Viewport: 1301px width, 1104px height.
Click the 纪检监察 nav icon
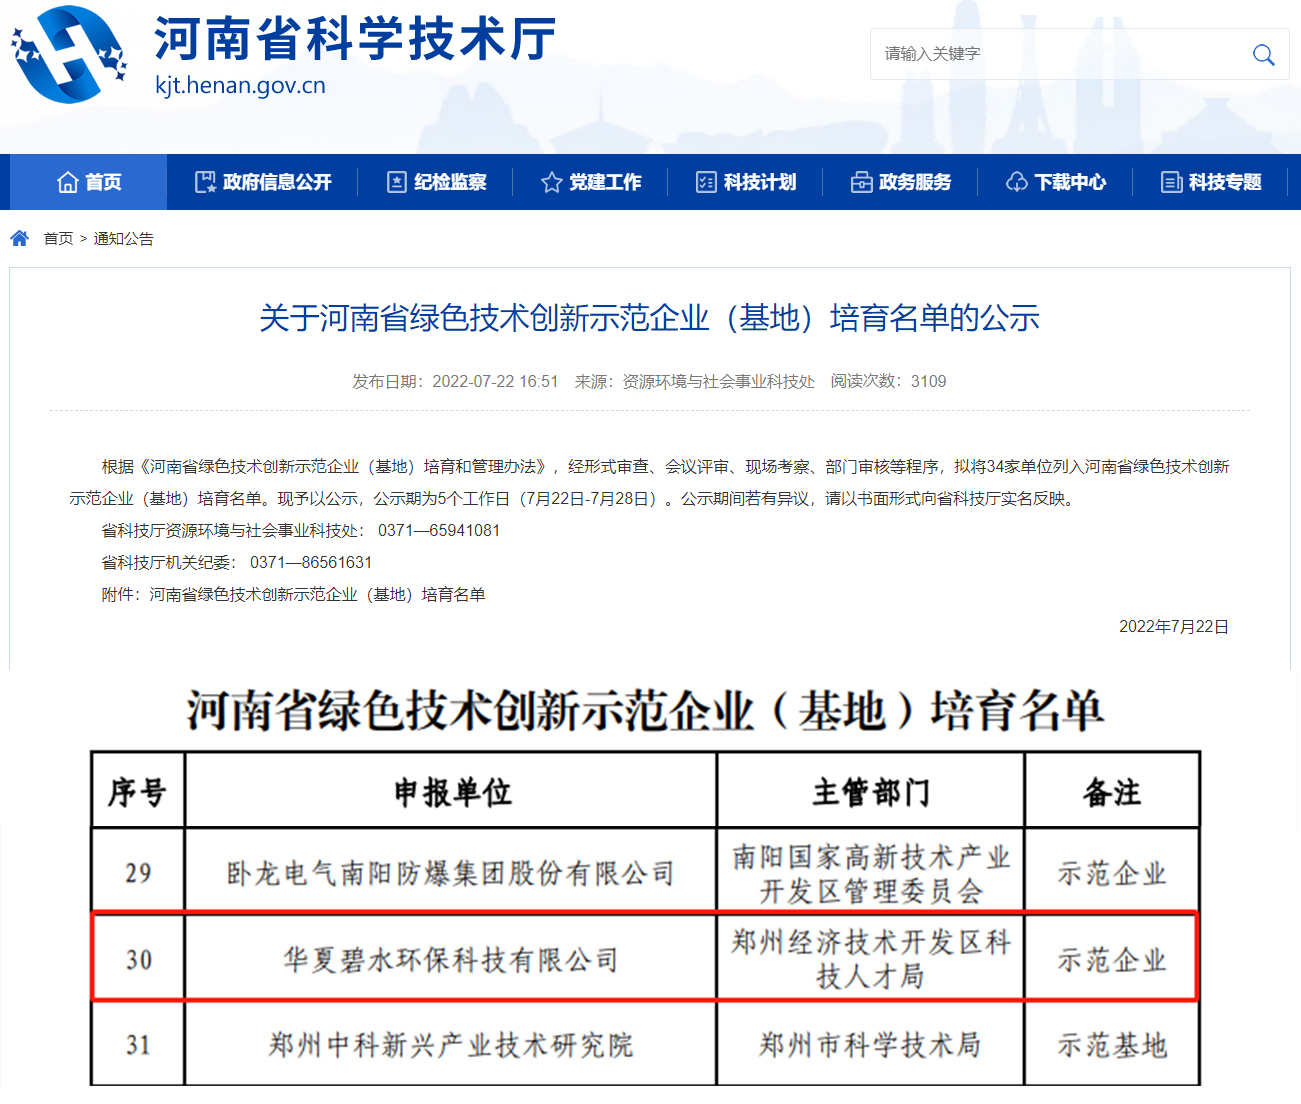[397, 182]
